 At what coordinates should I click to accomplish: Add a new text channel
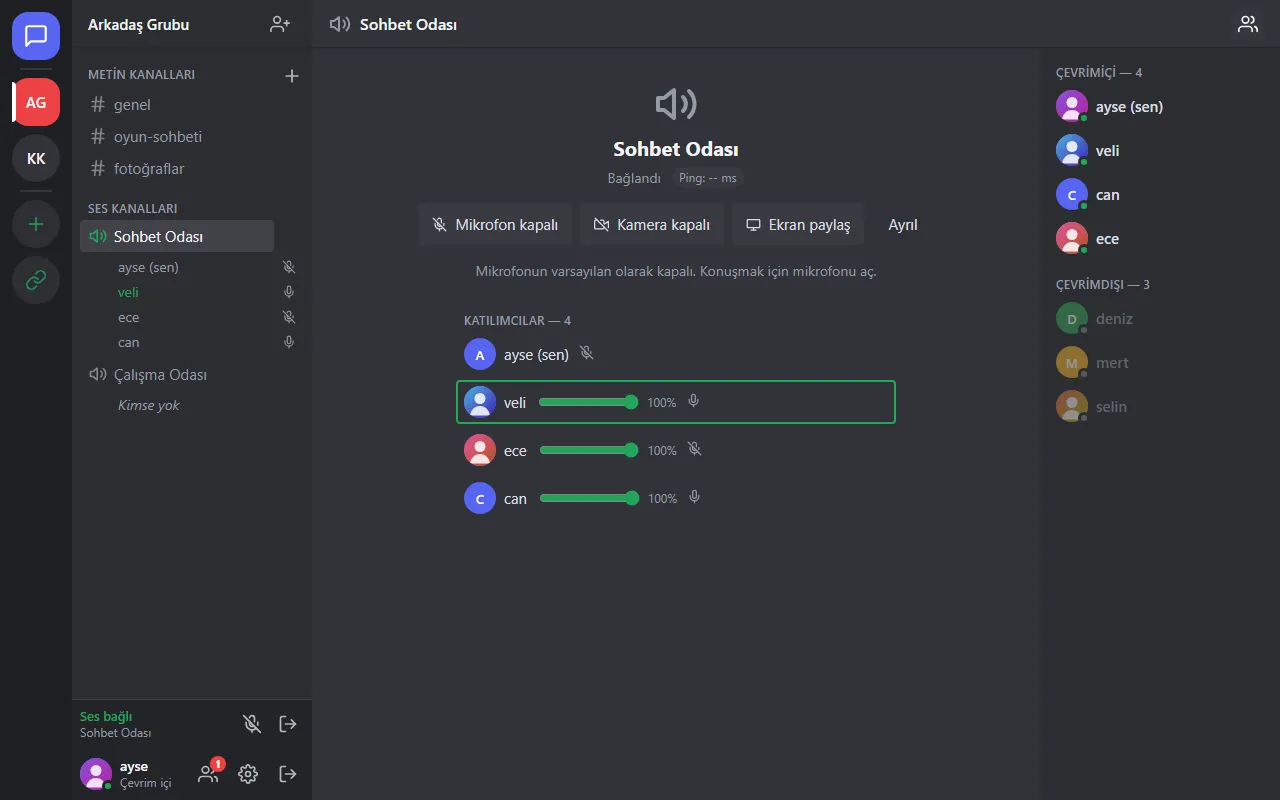292,75
